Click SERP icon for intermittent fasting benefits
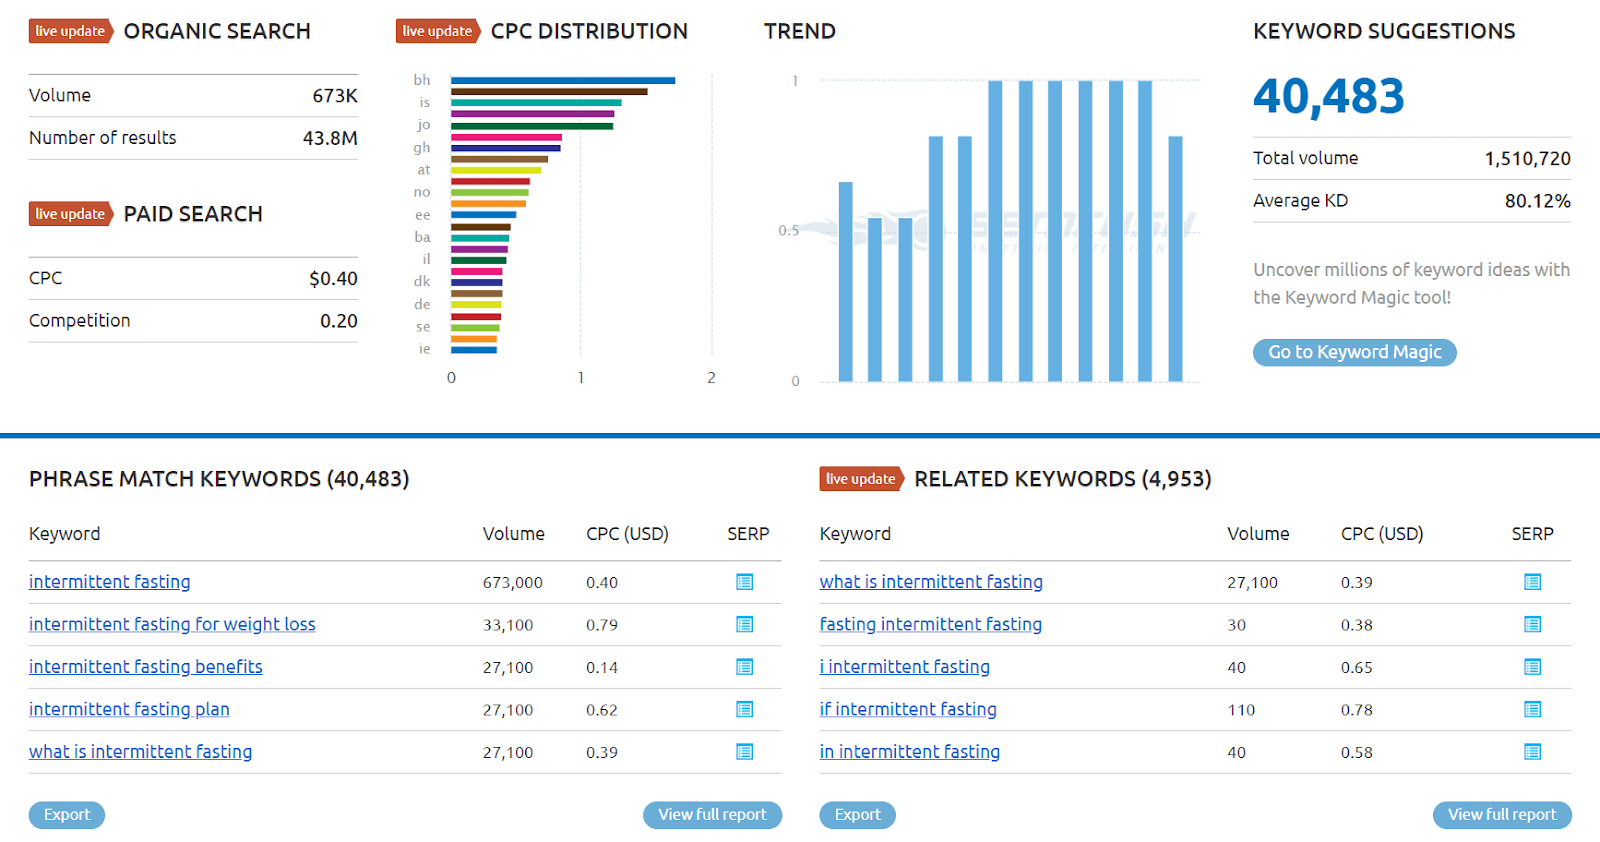This screenshot has height=842, width=1600. 744,667
